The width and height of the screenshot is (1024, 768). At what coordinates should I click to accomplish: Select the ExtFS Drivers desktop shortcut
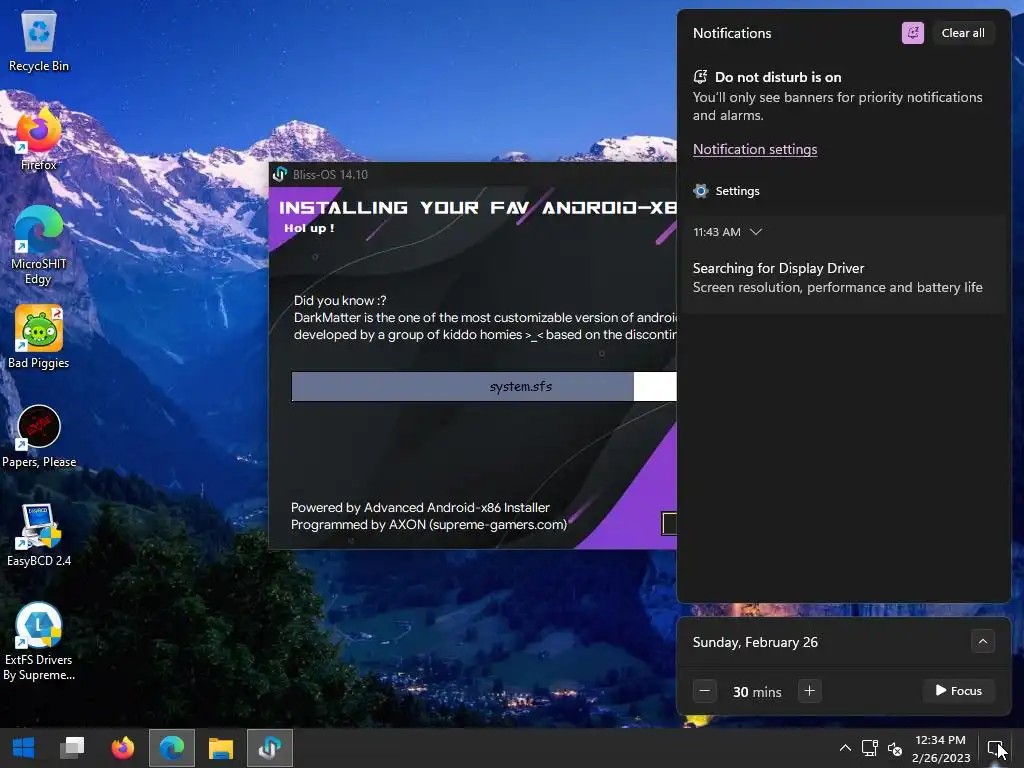39,642
